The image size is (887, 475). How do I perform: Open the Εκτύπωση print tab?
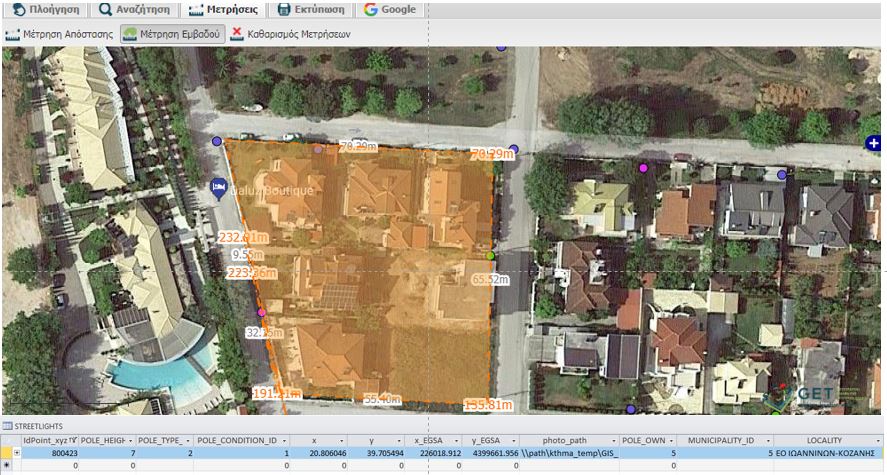pyautogui.click(x=311, y=9)
